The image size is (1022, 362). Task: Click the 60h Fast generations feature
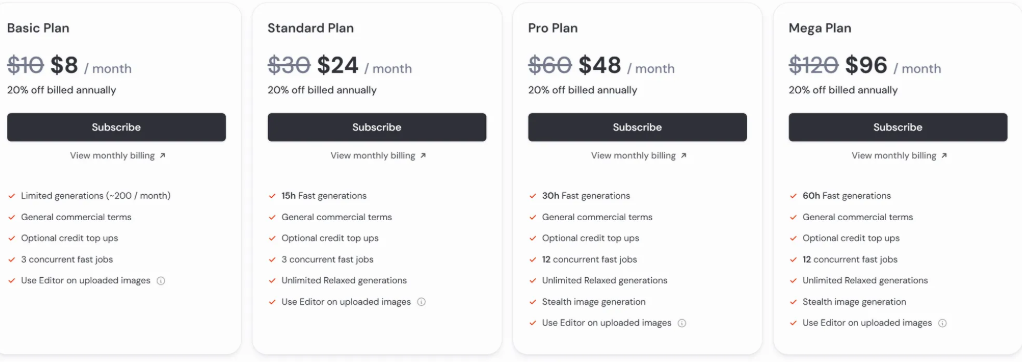[847, 196]
